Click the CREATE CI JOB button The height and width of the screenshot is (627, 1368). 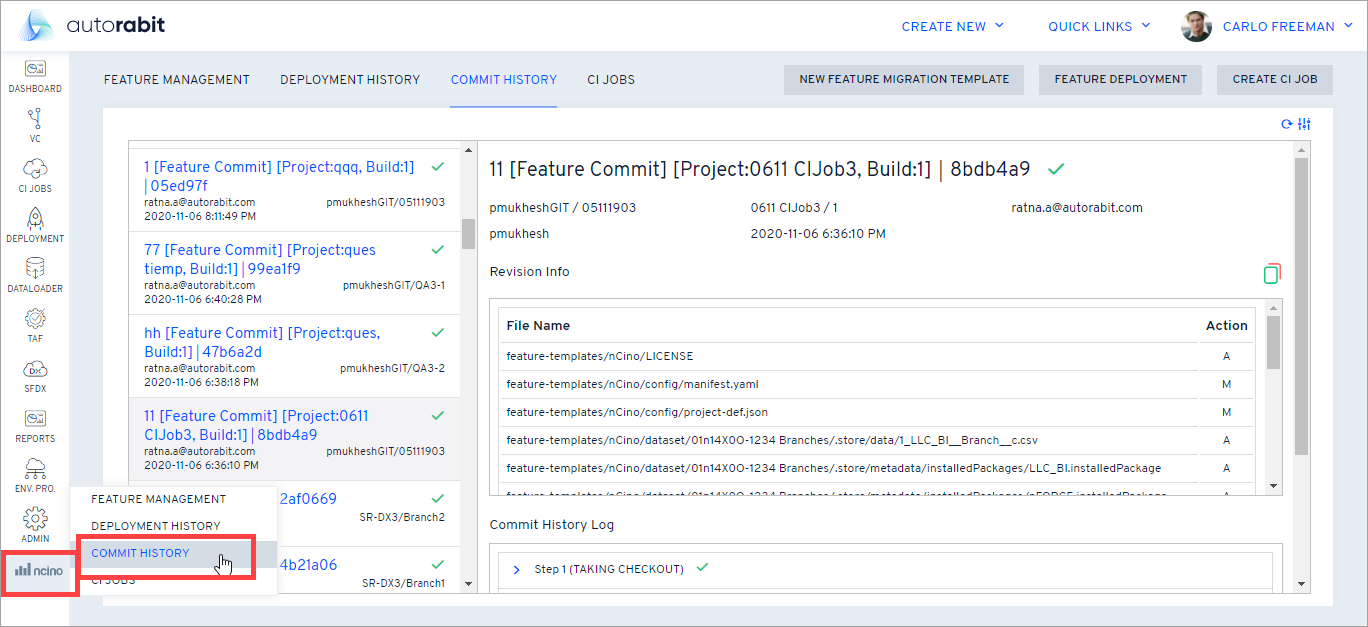[1274, 79]
